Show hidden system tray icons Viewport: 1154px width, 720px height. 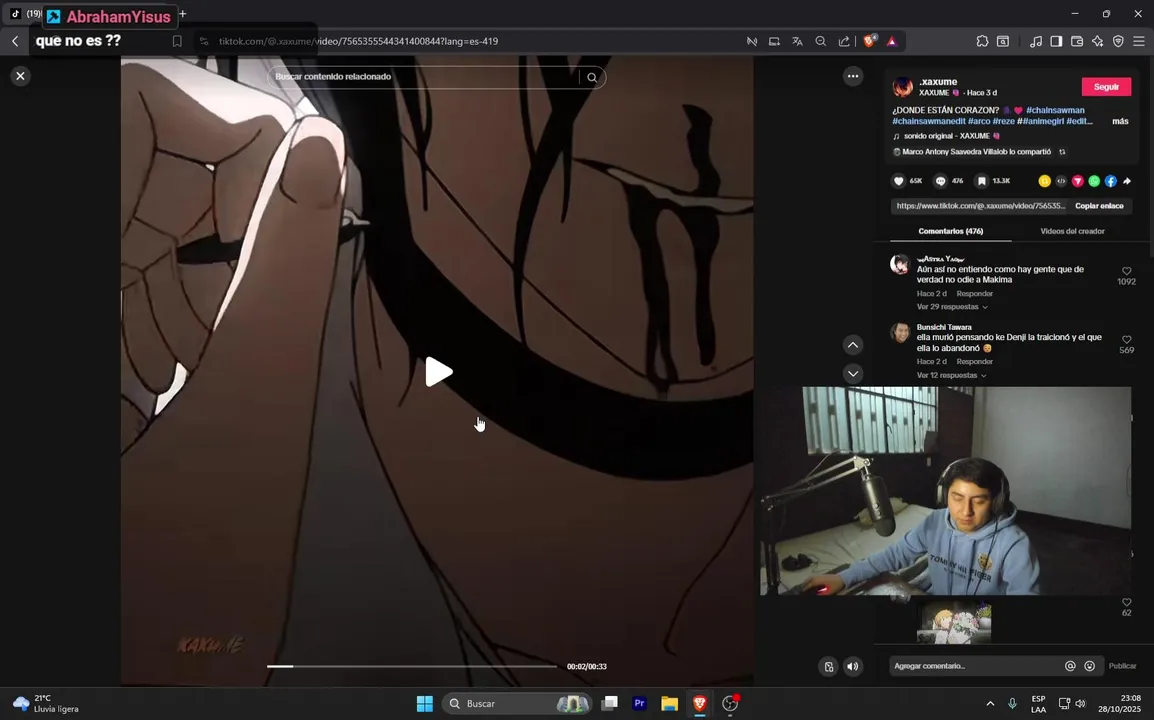coord(990,704)
